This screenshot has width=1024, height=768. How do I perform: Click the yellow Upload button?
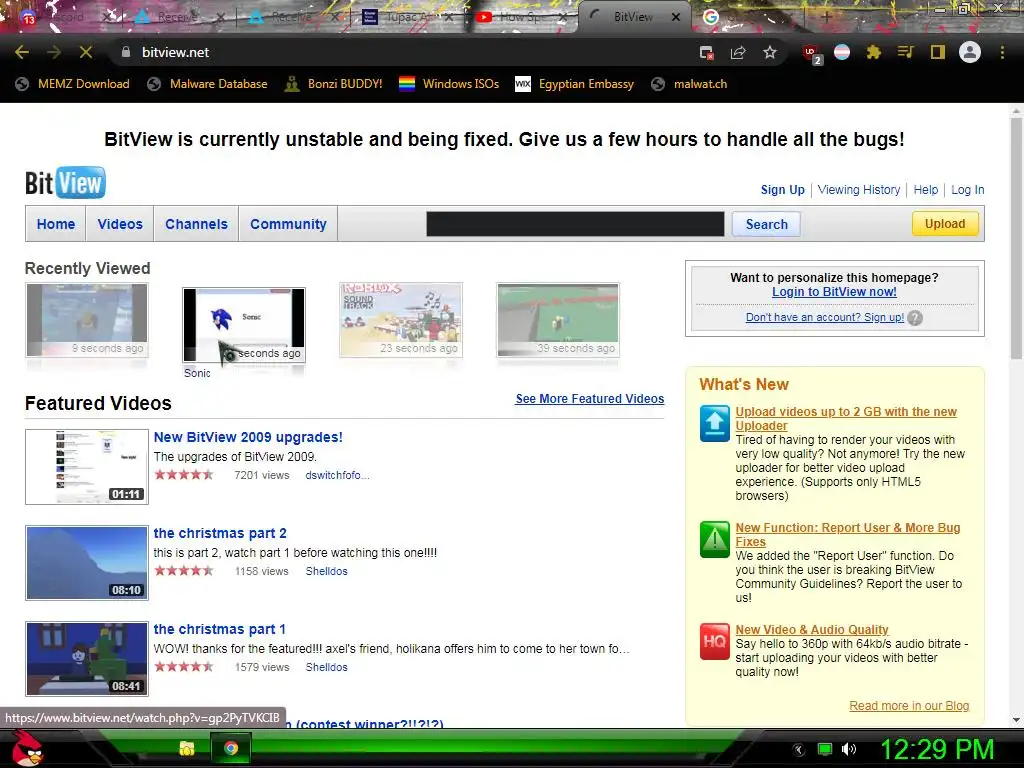point(945,223)
